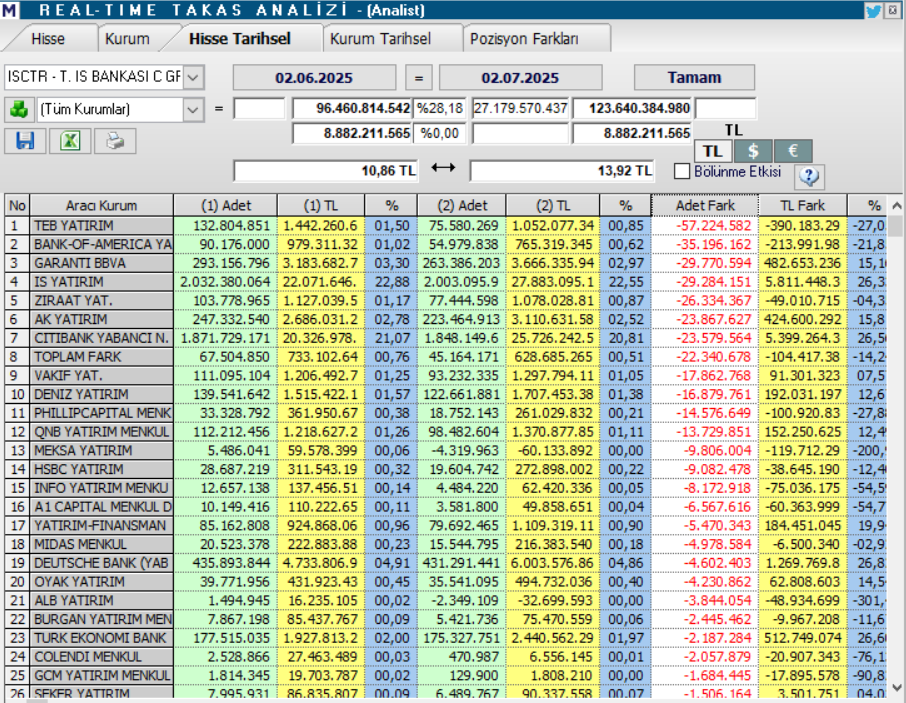Switch to the Kurum Tarihsel tab

pyautogui.click(x=380, y=39)
